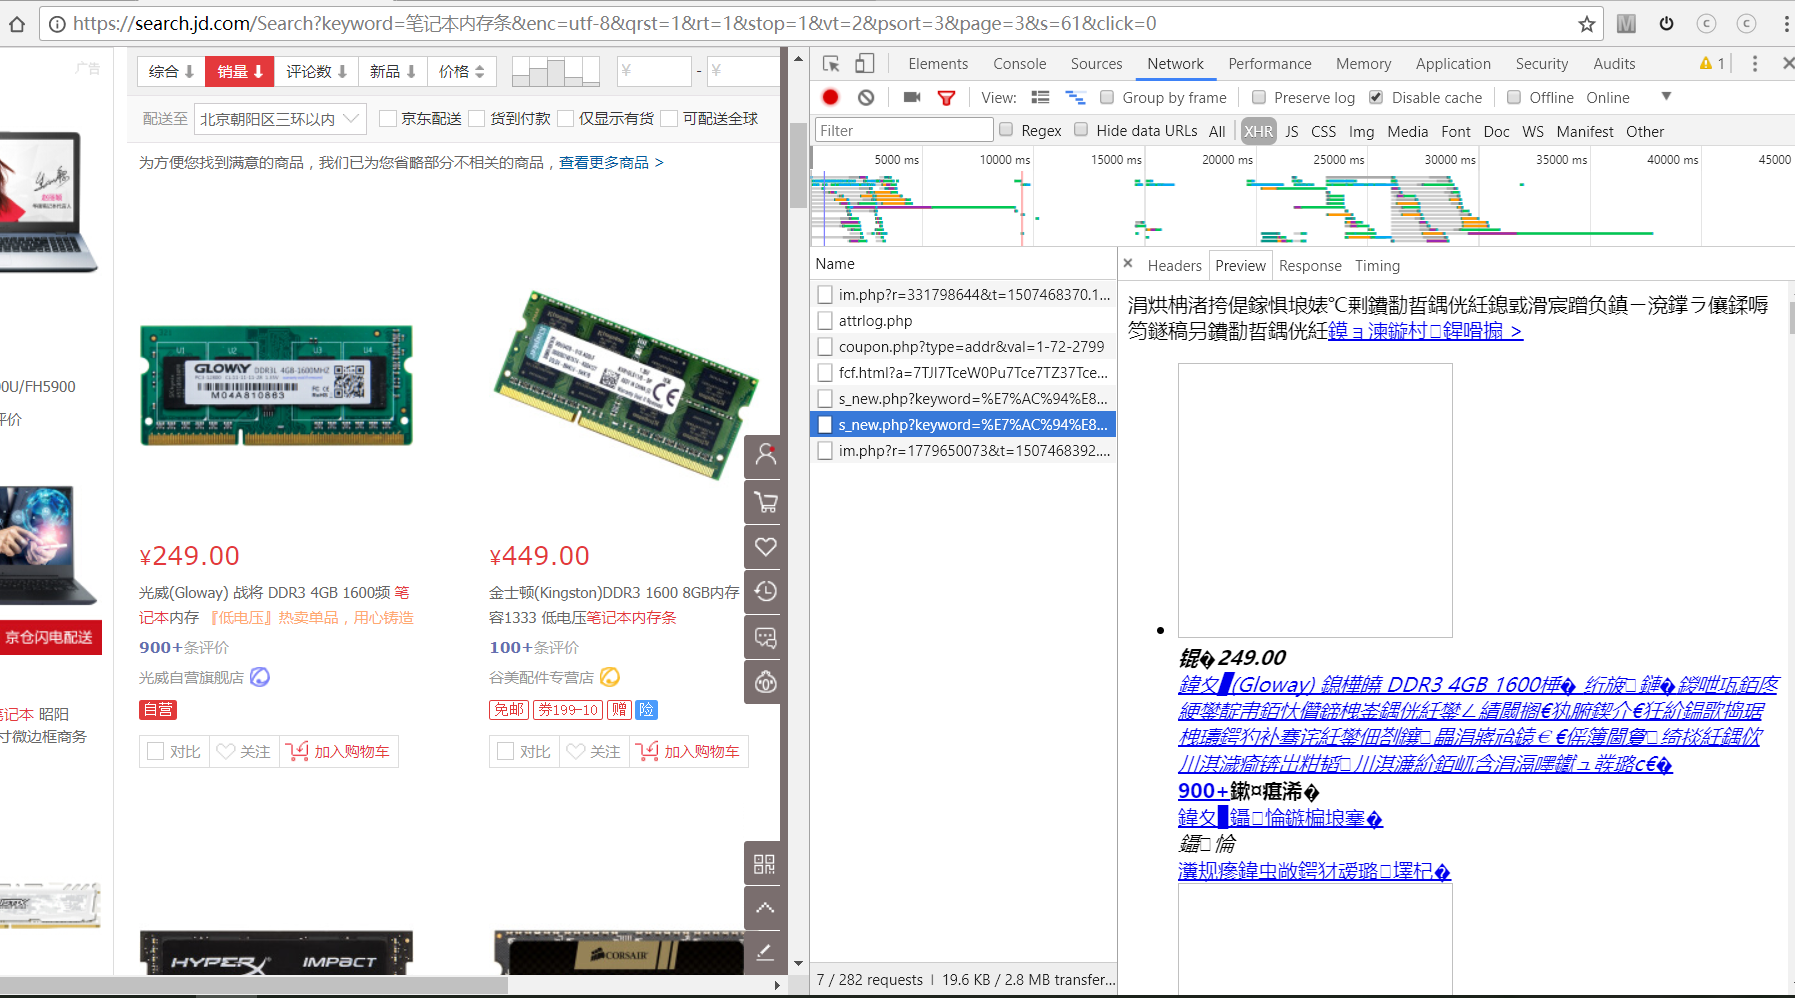1795x998 pixels.
Task: Enable the Preserve log checkbox
Action: pyautogui.click(x=1259, y=97)
